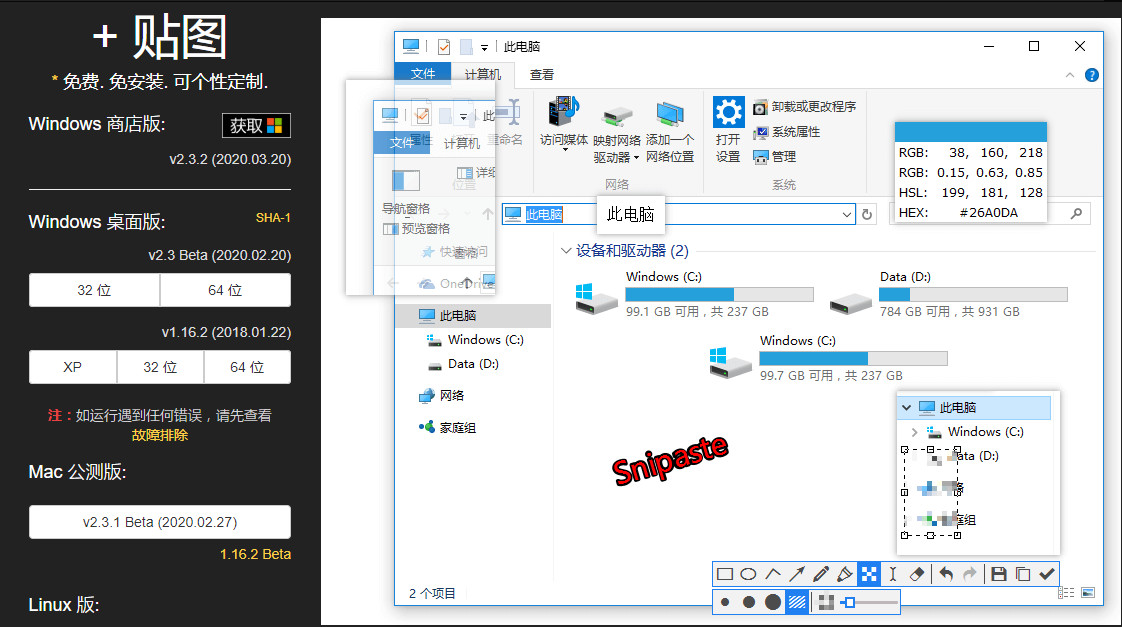Screen dimensions: 1122x627
Task: Open the 访问媒体 dropdown
Action: [564, 123]
